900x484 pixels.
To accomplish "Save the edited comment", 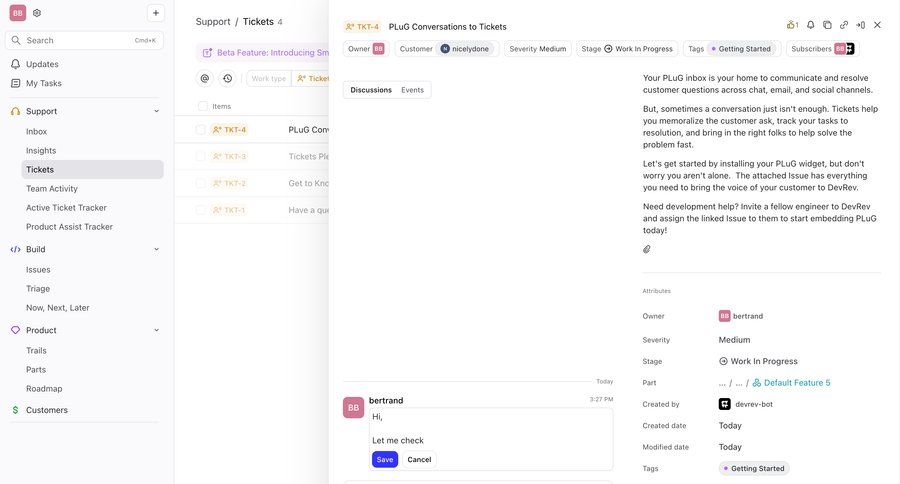I will 385,459.
